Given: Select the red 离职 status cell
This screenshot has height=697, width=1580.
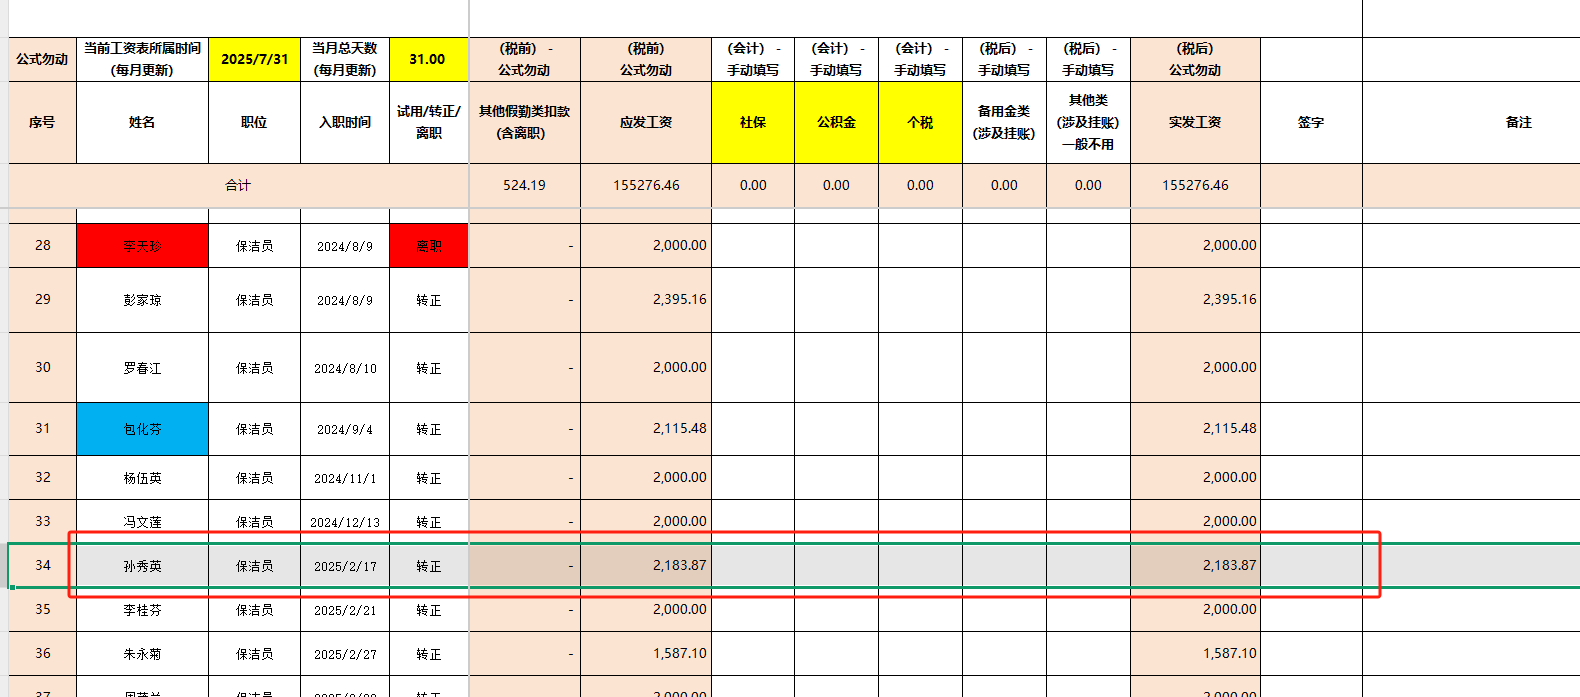Looking at the screenshot, I should point(428,246).
